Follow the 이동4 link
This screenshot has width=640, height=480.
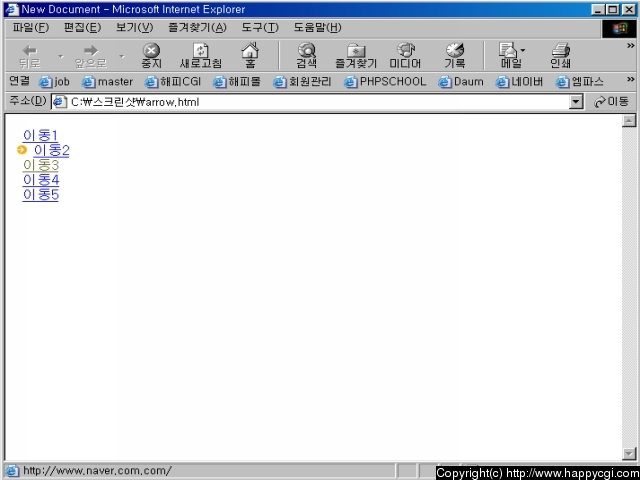[x=41, y=180]
